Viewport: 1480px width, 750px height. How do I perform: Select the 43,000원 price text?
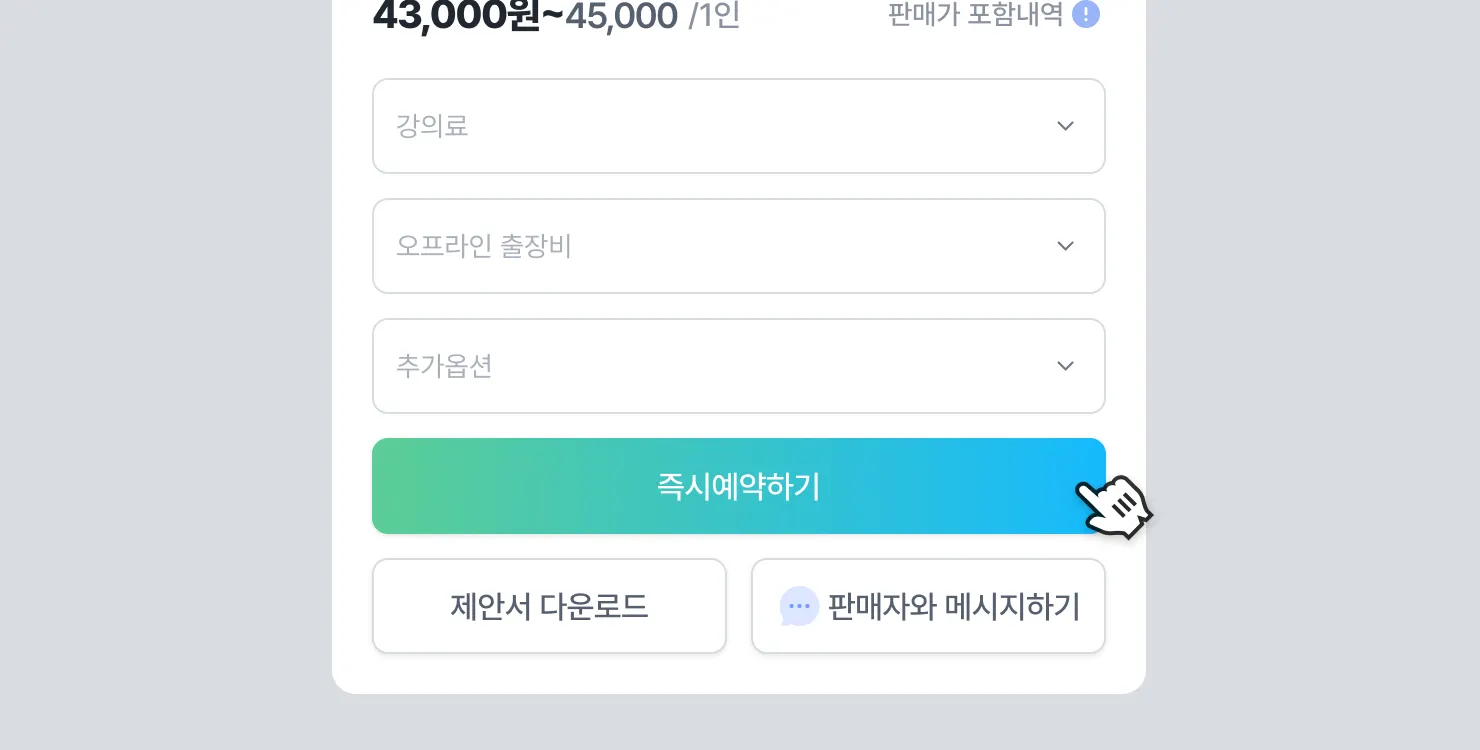(467, 16)
